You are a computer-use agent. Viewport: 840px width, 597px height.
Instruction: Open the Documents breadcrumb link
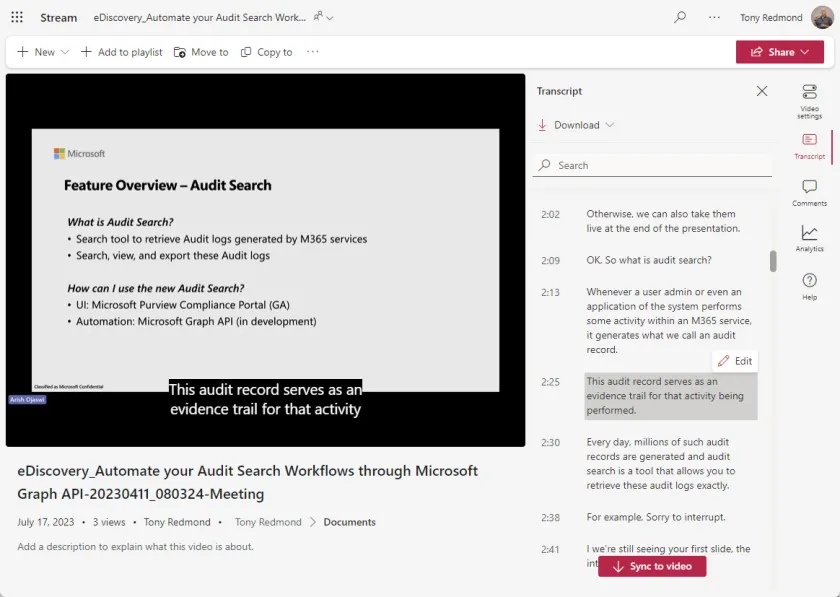tap(349, 522)
